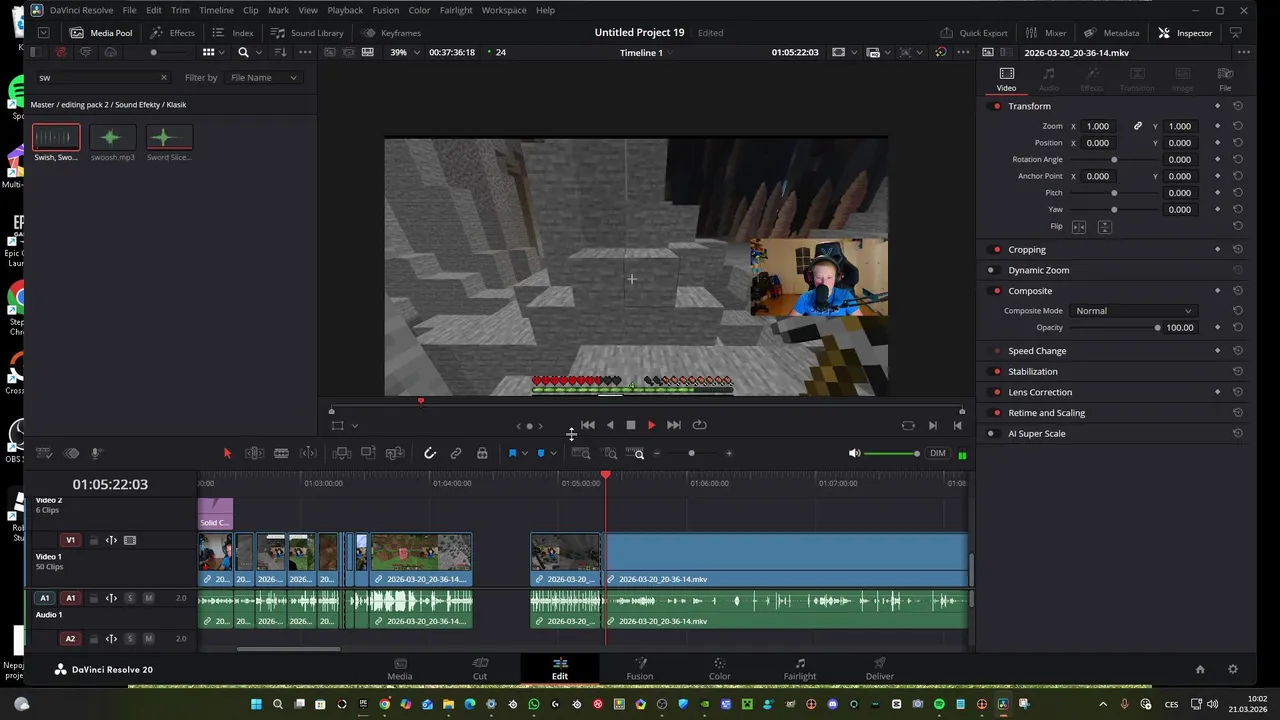The width and height of the screenshot is (1280, 720).
Task: Reset the Transform section
Action: (x=1238, y=106)
